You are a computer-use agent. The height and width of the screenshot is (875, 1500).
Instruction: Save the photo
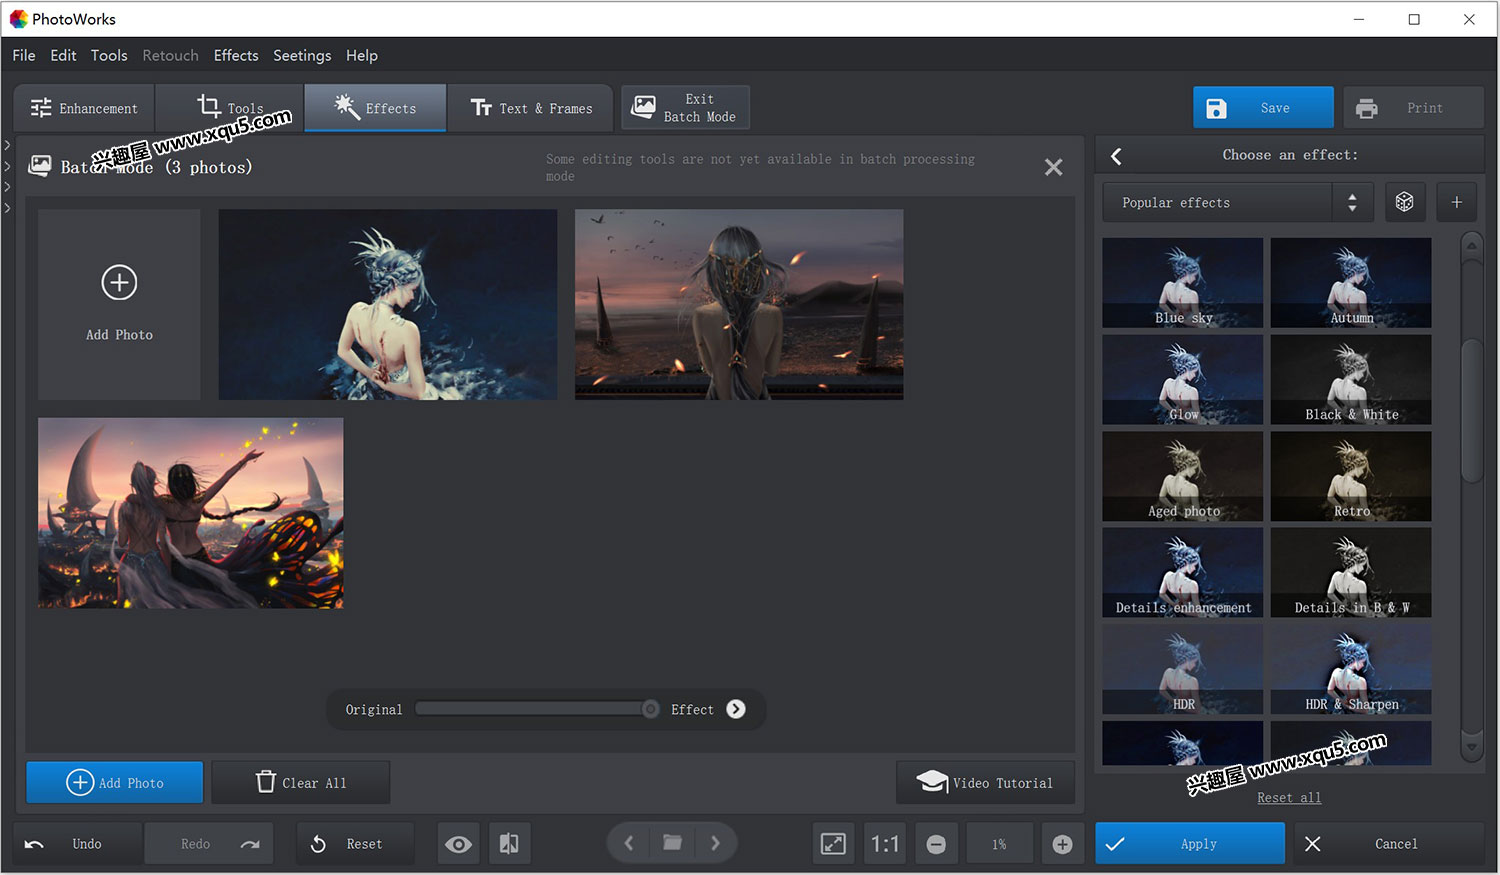pos(1263,108)
